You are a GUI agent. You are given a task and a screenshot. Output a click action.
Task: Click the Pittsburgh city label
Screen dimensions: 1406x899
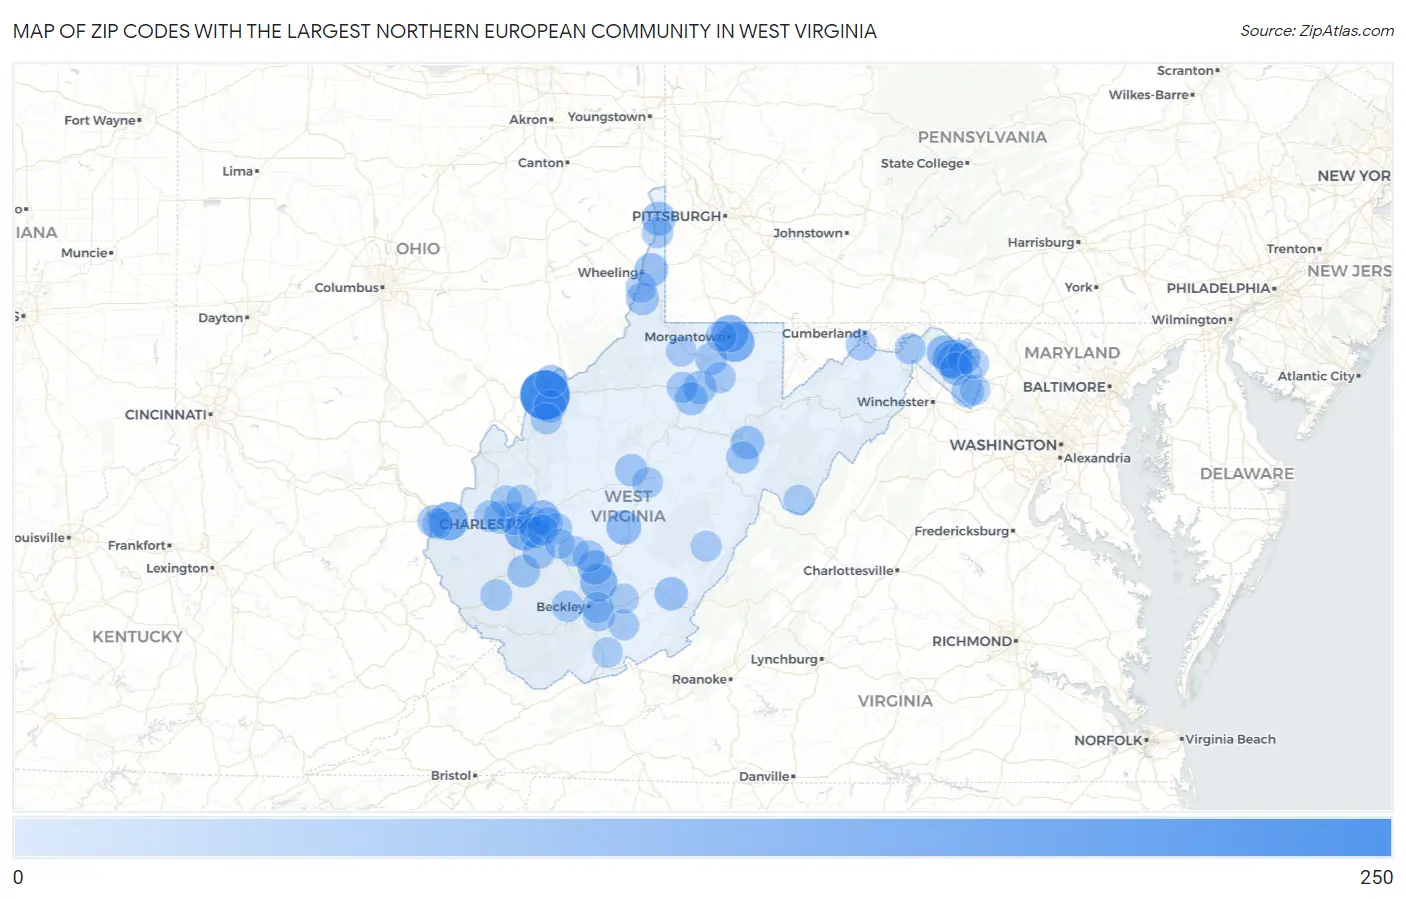677,216
